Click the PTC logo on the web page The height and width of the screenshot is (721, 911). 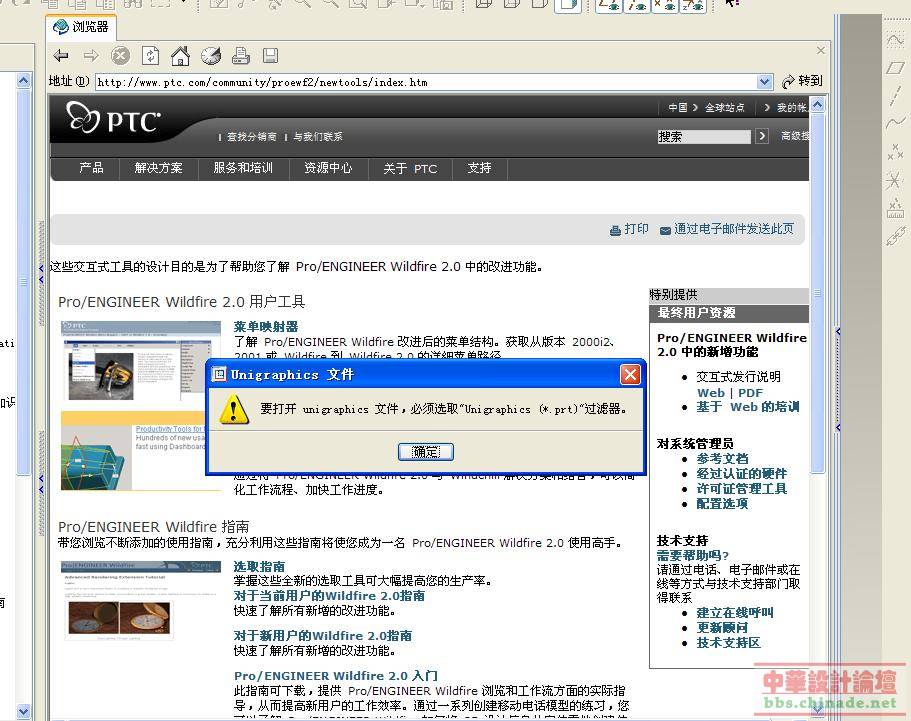tap(113, 118)
